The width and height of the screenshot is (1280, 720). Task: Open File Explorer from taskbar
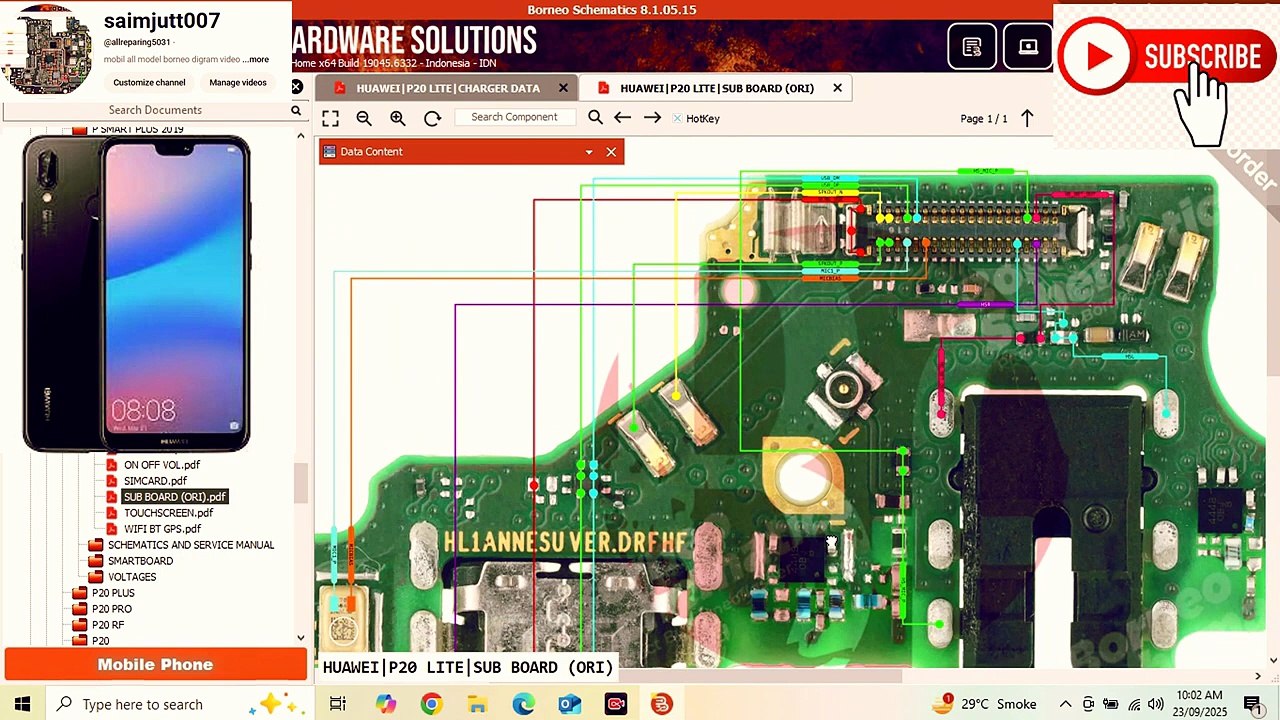tap(477, 704)
